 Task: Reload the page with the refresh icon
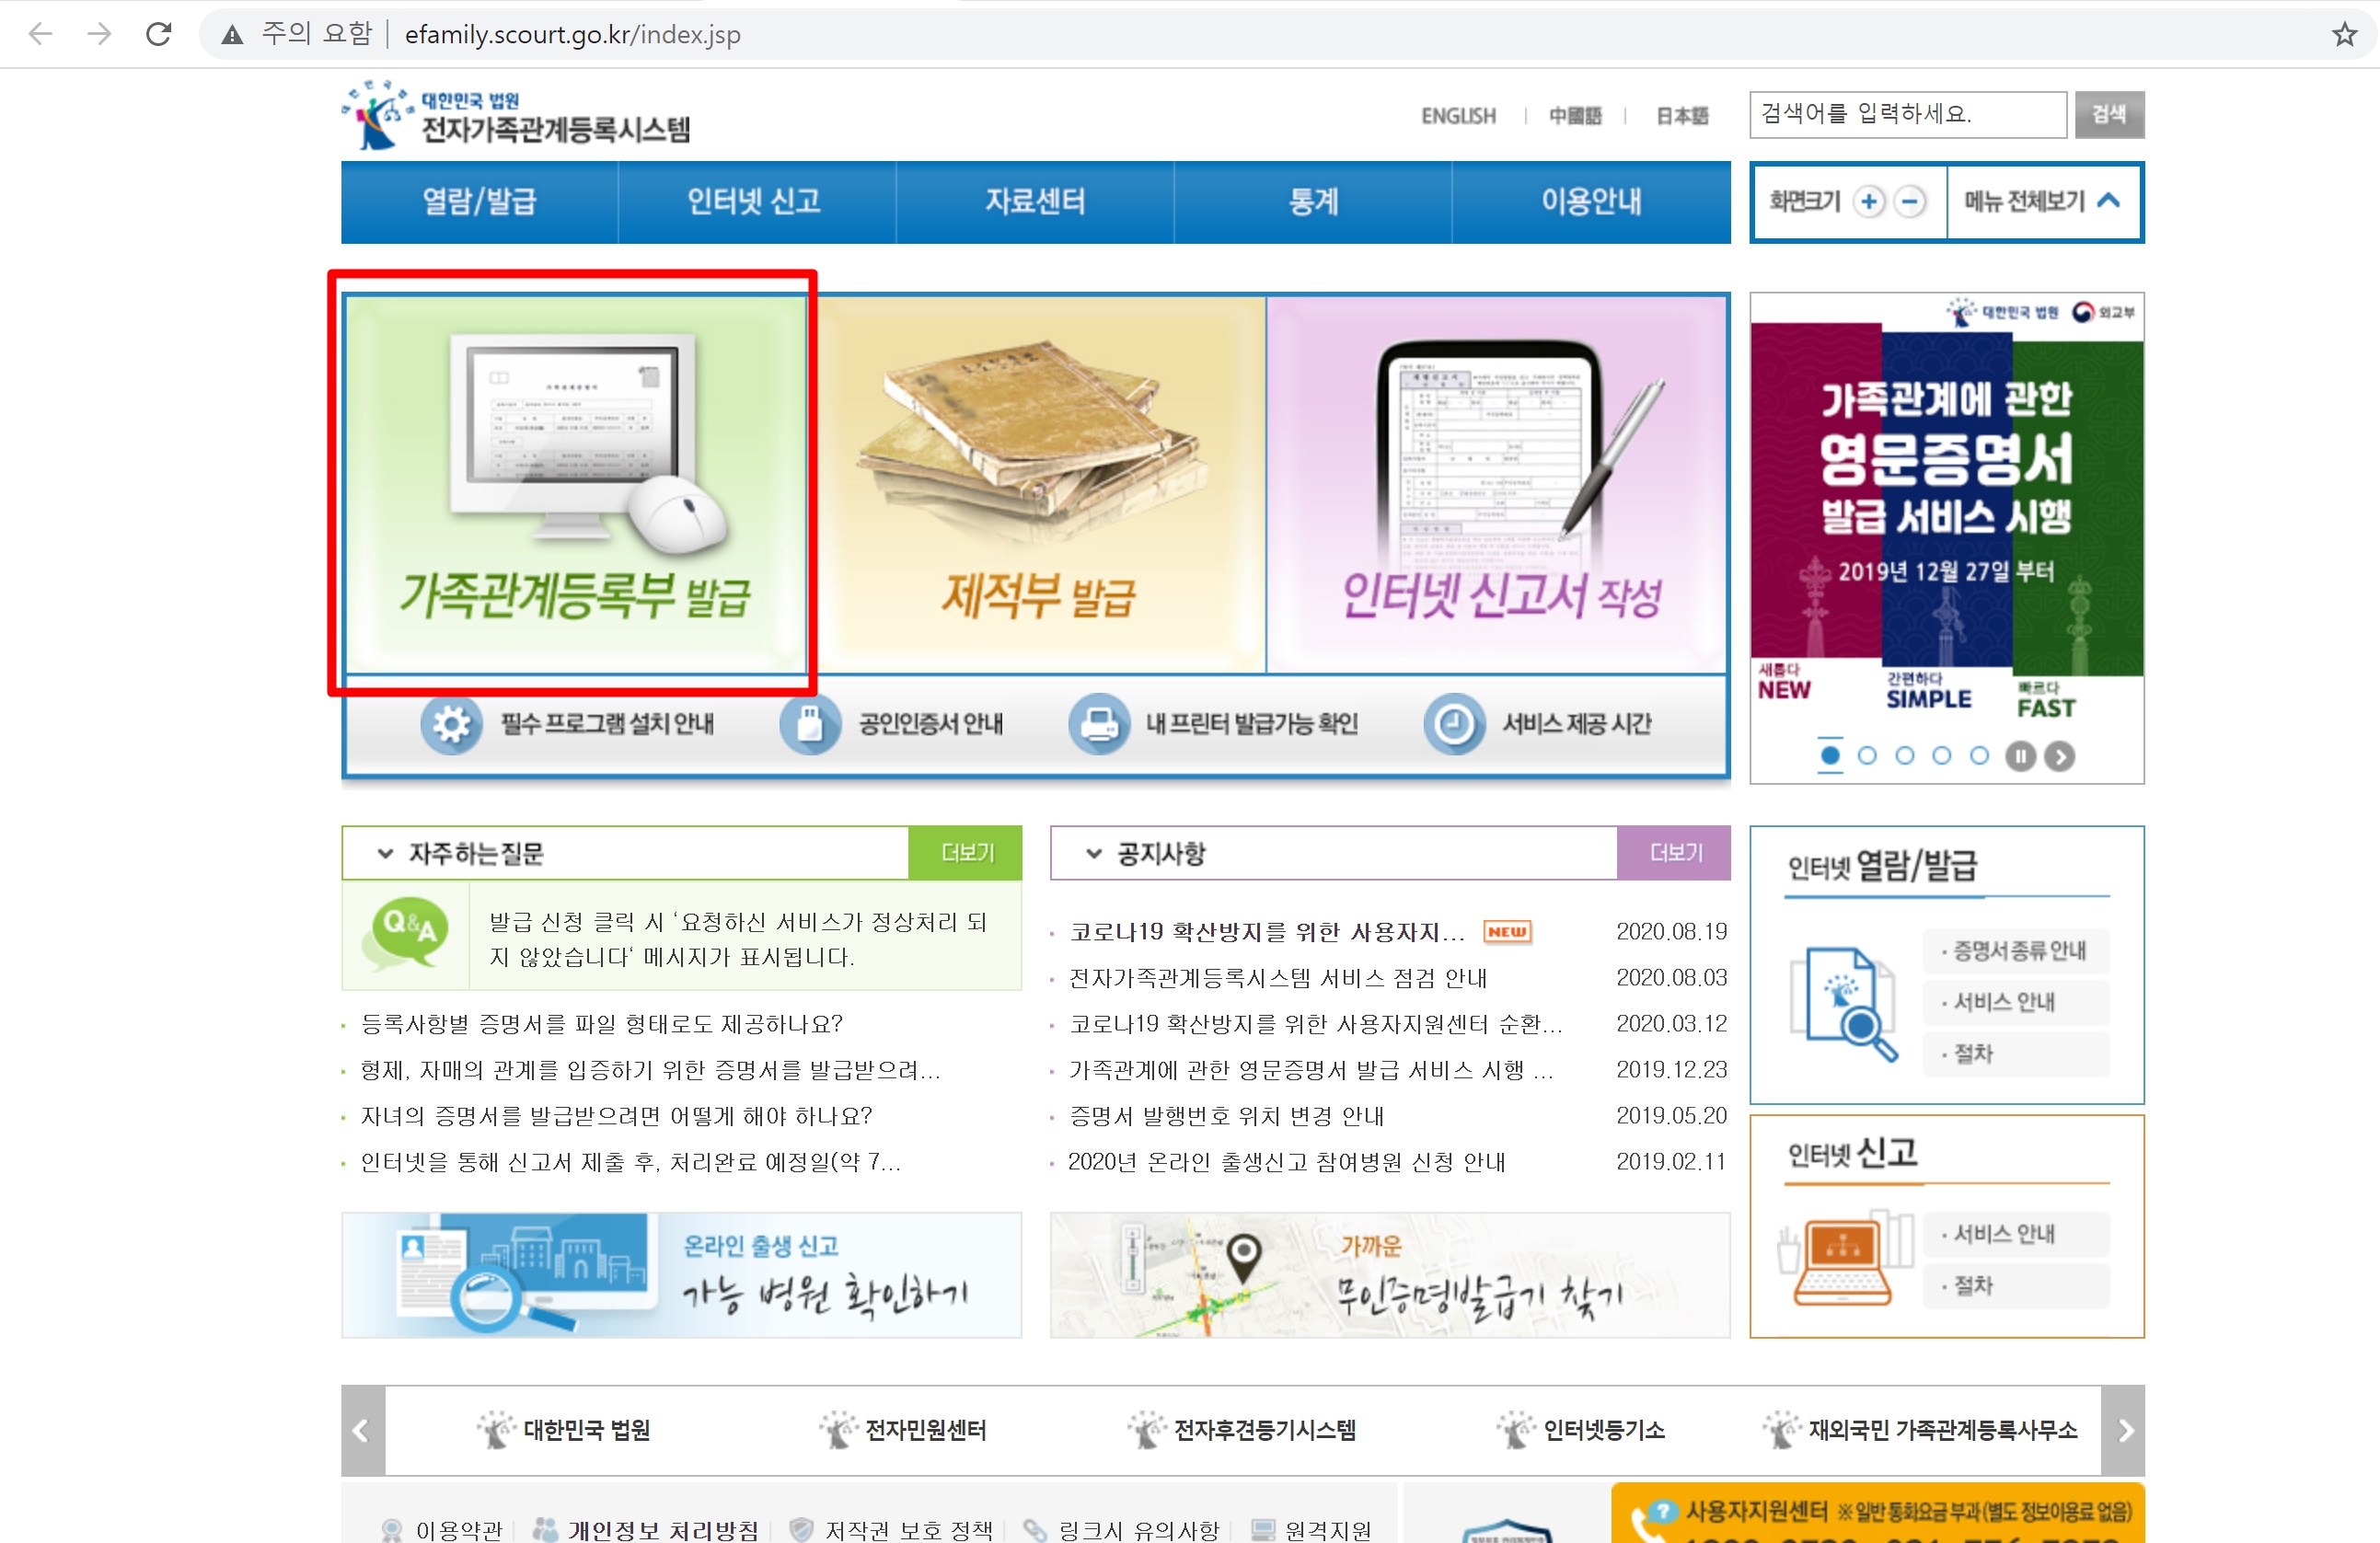(x=159, y=35)
